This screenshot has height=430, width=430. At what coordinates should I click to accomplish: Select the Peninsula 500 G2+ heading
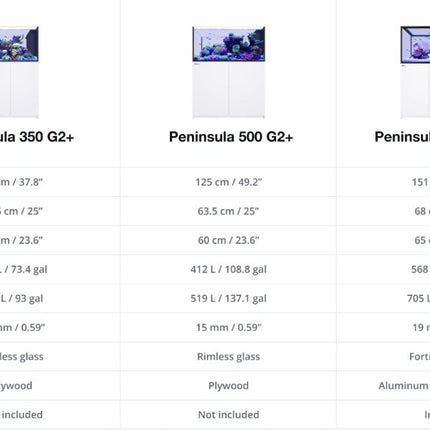coord(231,137)
